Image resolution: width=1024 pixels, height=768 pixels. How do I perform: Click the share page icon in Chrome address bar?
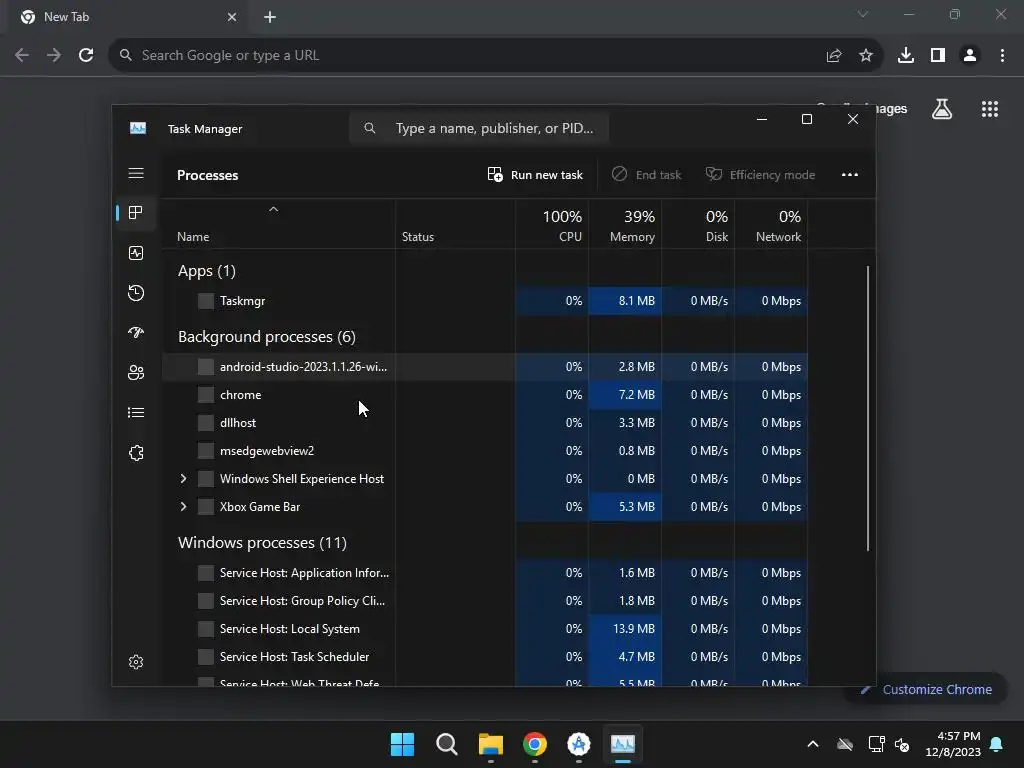[x=833, y=56]
